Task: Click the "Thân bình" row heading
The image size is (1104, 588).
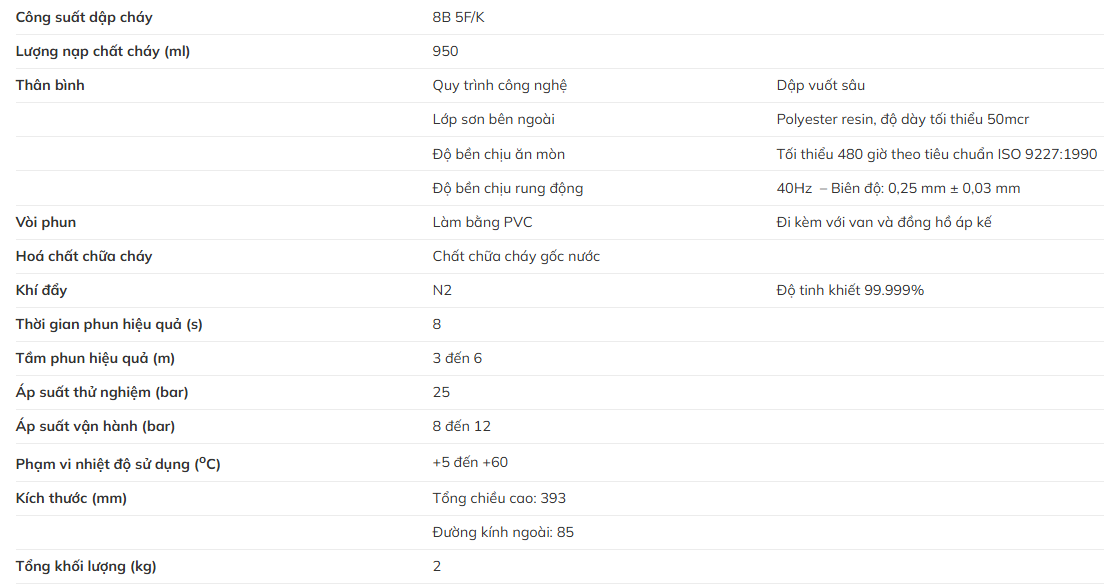Action: (50, 86)
